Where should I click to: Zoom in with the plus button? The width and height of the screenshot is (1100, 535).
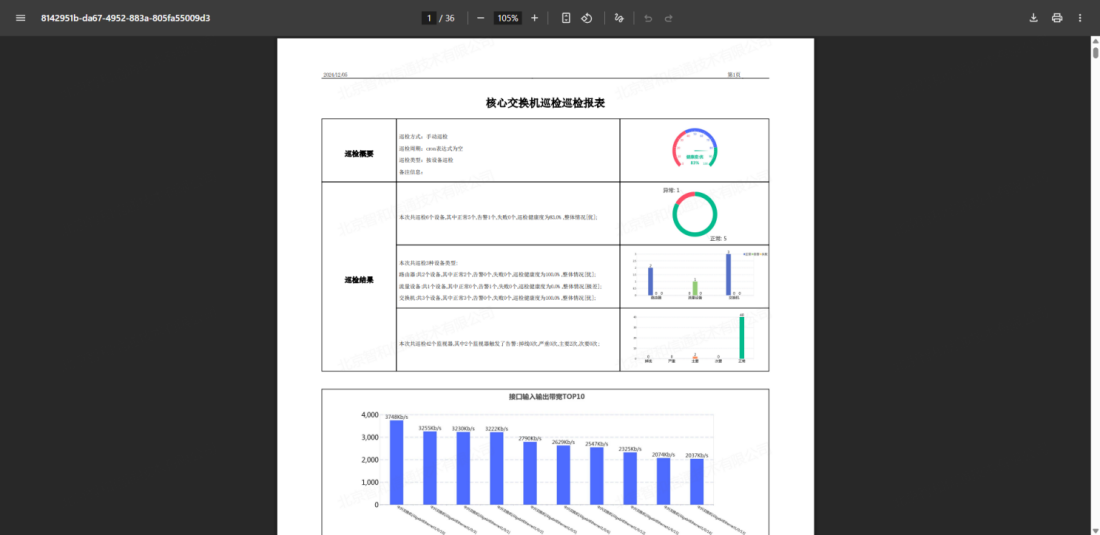(x=535, y=18)
